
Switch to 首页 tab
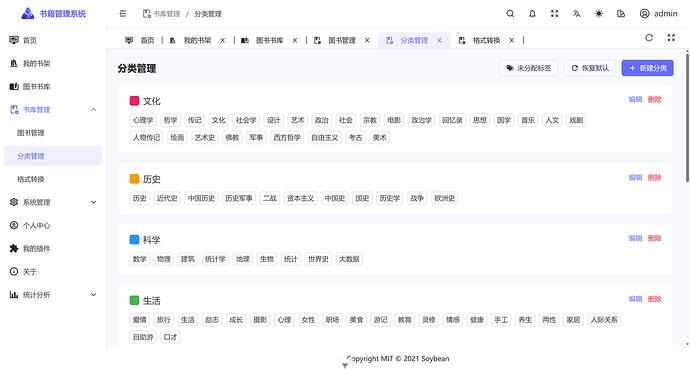point(140,40)
